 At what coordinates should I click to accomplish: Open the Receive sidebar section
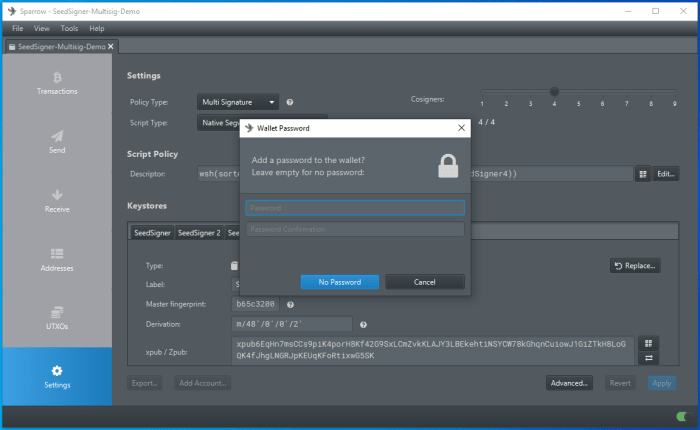57,200
